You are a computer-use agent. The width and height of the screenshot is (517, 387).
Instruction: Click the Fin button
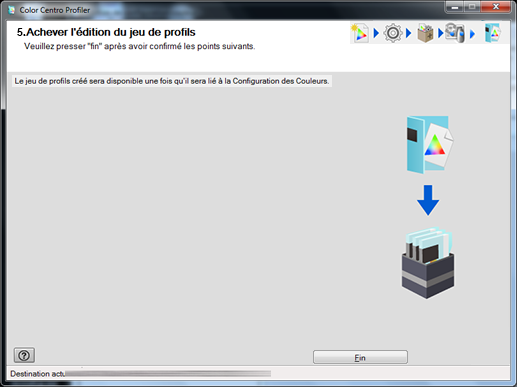pos(360,357)
